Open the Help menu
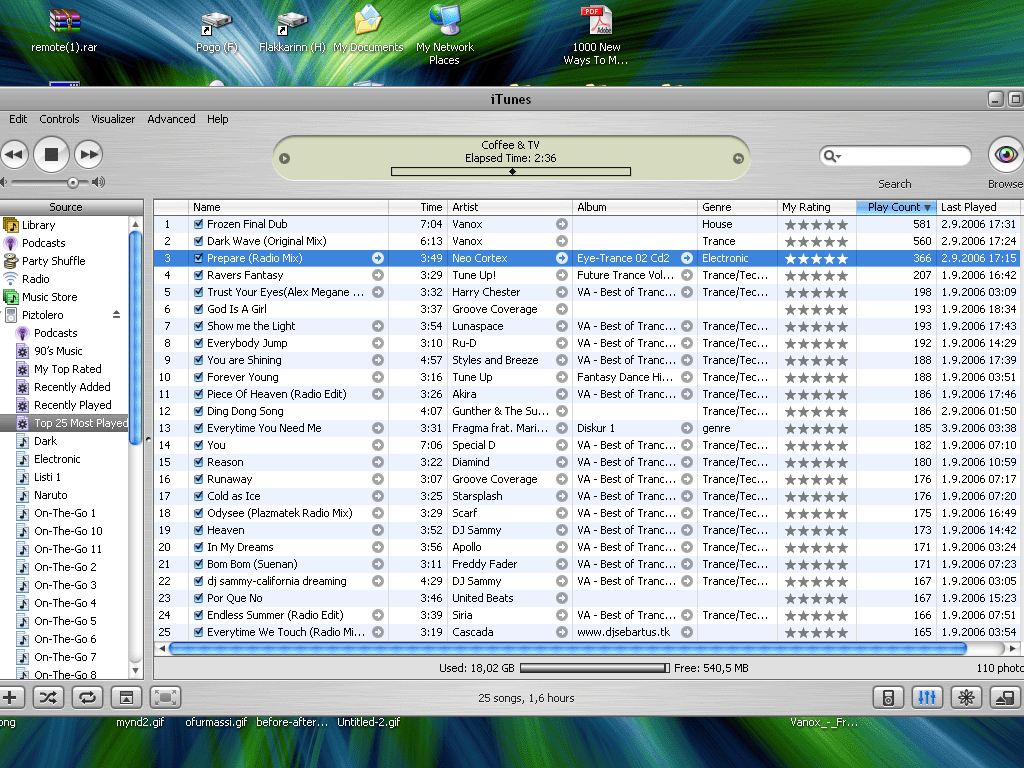Screen dimensions: 1024x768 pos(217,119)
